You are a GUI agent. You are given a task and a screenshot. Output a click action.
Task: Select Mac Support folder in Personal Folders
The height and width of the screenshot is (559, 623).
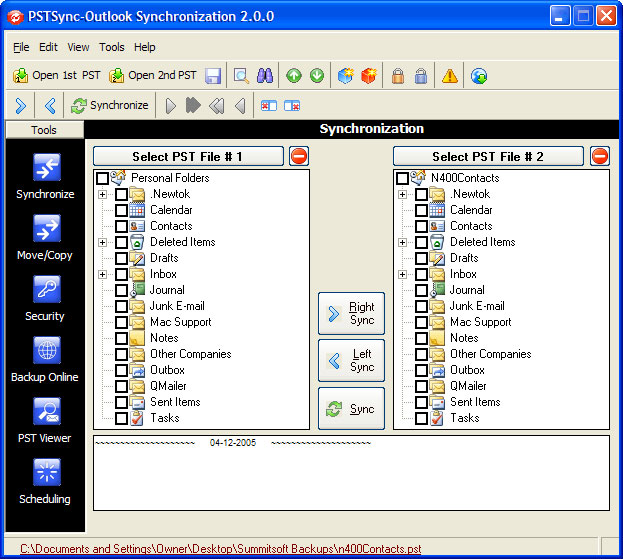(180, 322)
